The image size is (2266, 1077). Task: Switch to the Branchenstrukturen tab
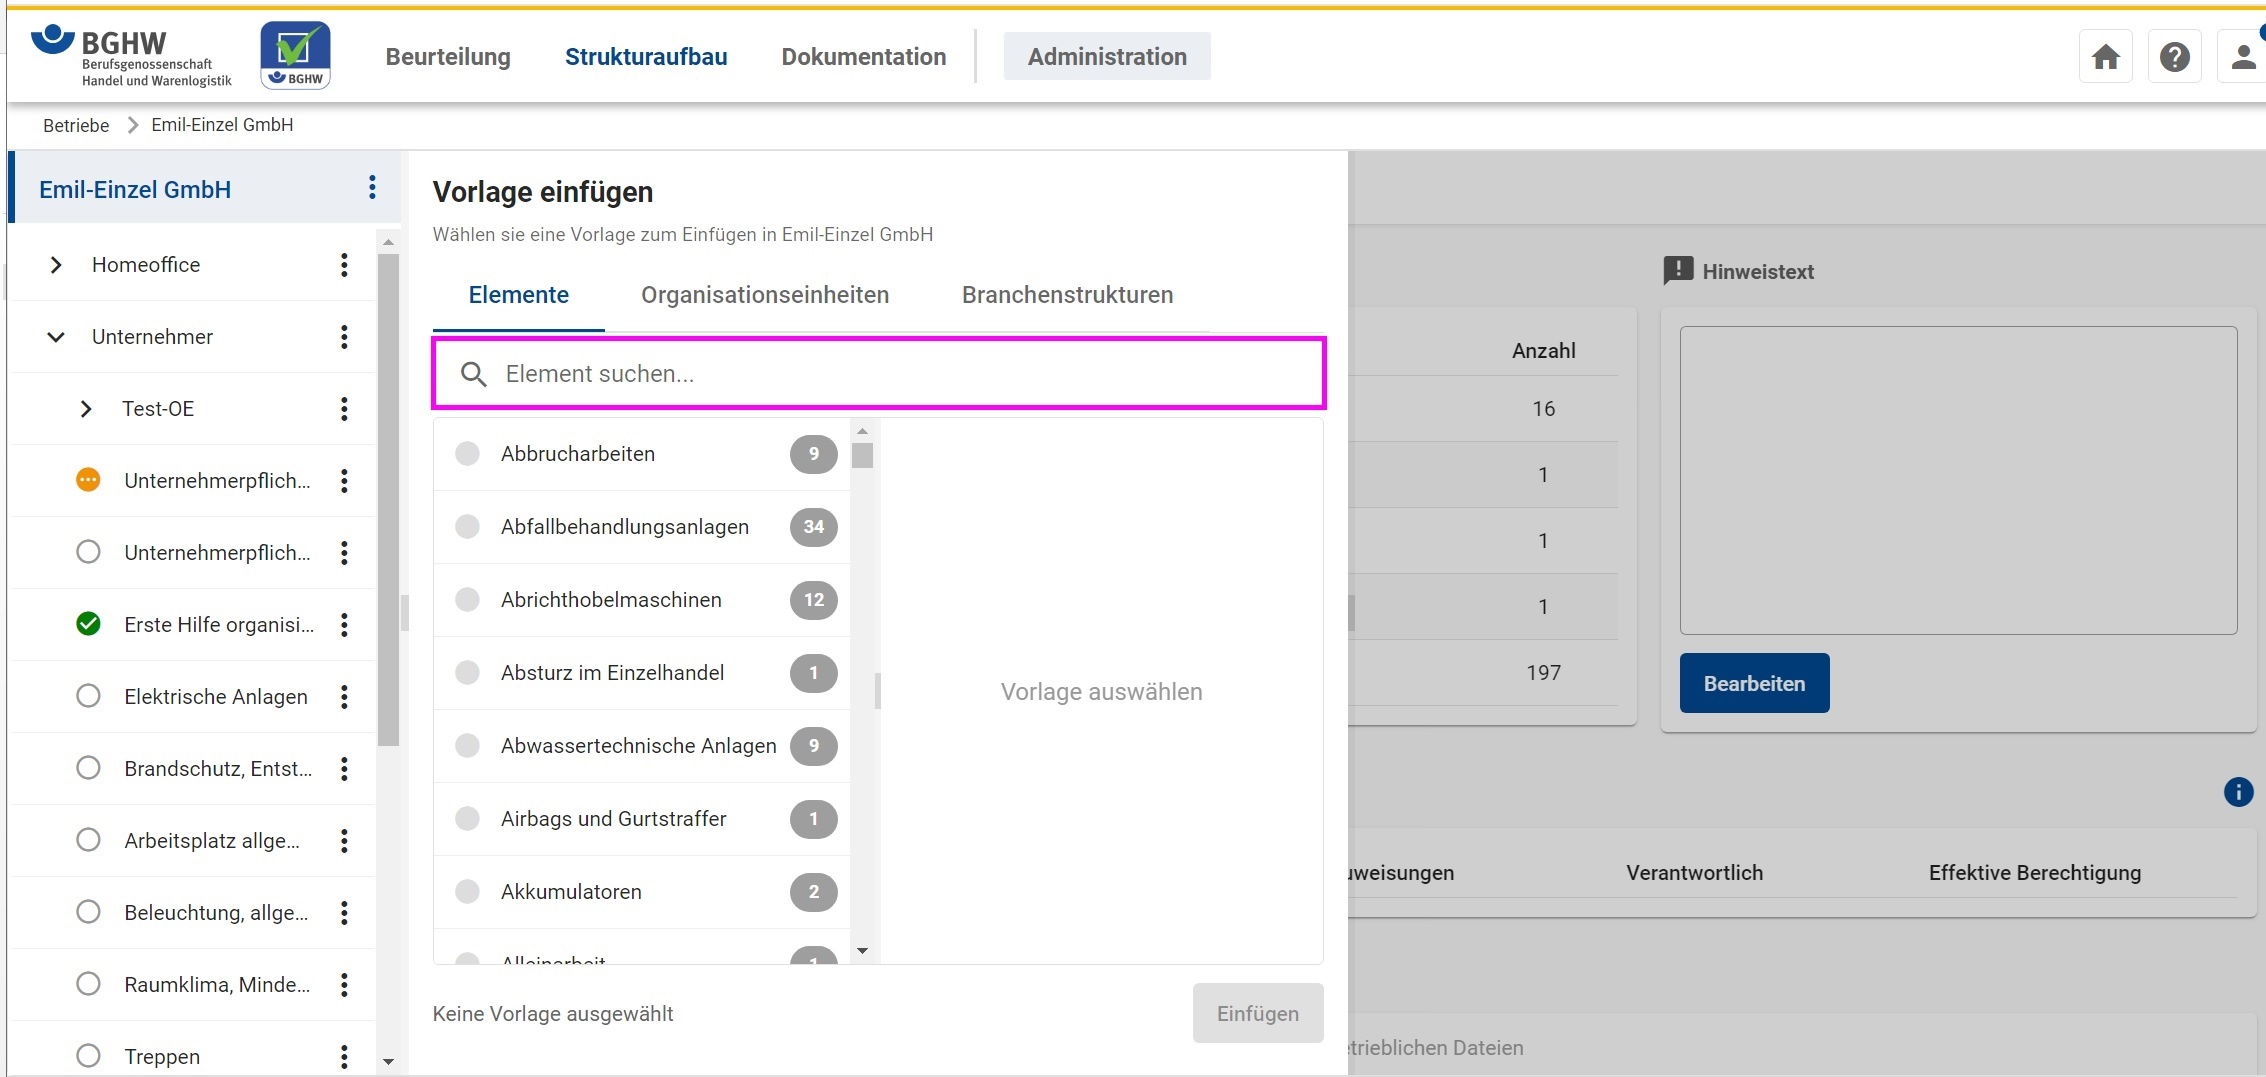click(1067, 295)
